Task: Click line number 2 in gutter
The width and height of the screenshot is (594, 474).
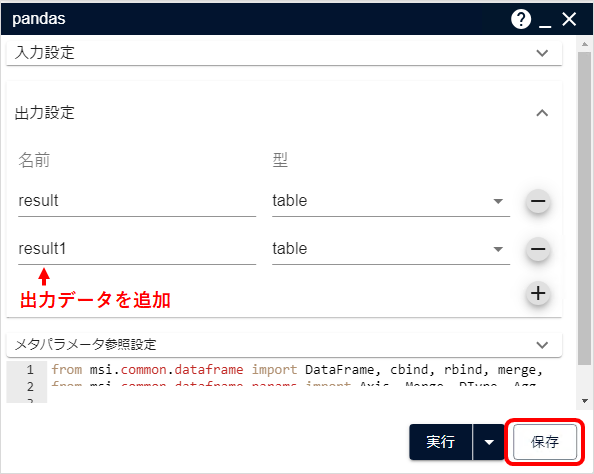Action: [30, 386]
